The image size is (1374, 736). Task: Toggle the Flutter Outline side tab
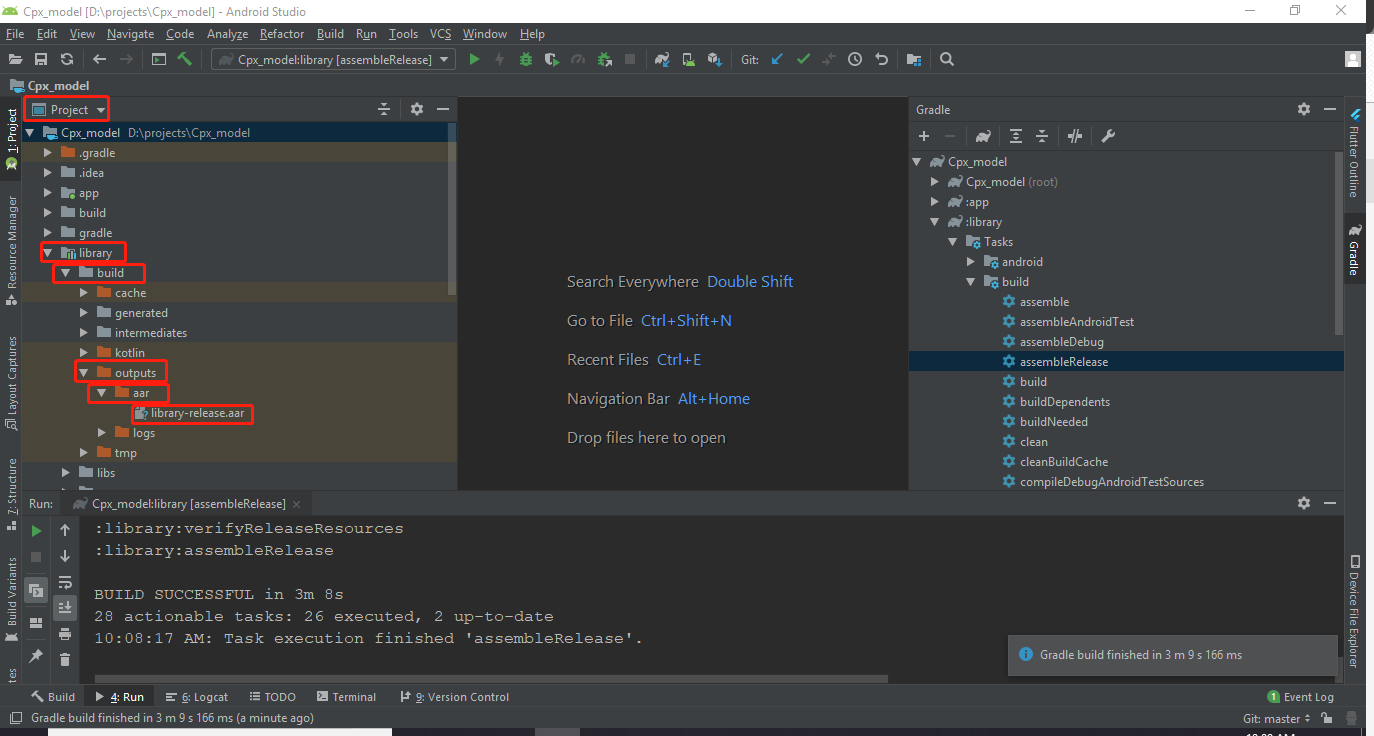[1354, 153]
